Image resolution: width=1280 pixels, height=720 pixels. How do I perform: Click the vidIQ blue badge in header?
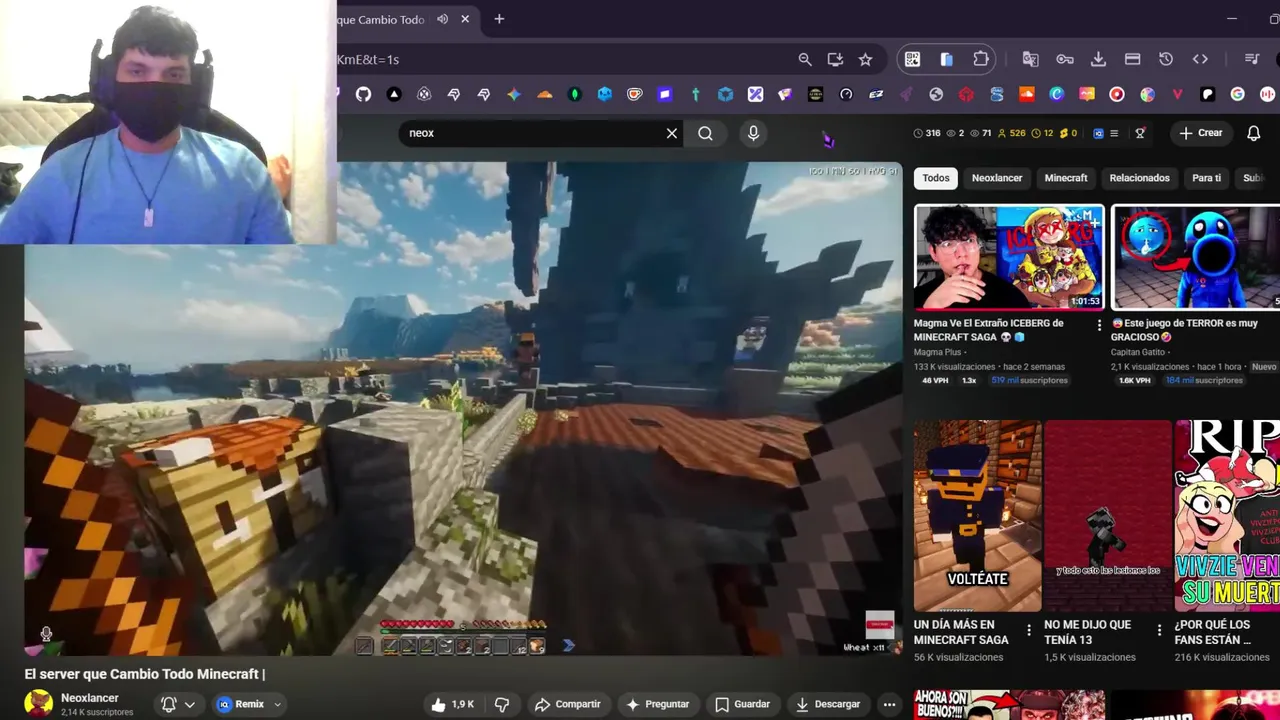(x=1098, y=133)
